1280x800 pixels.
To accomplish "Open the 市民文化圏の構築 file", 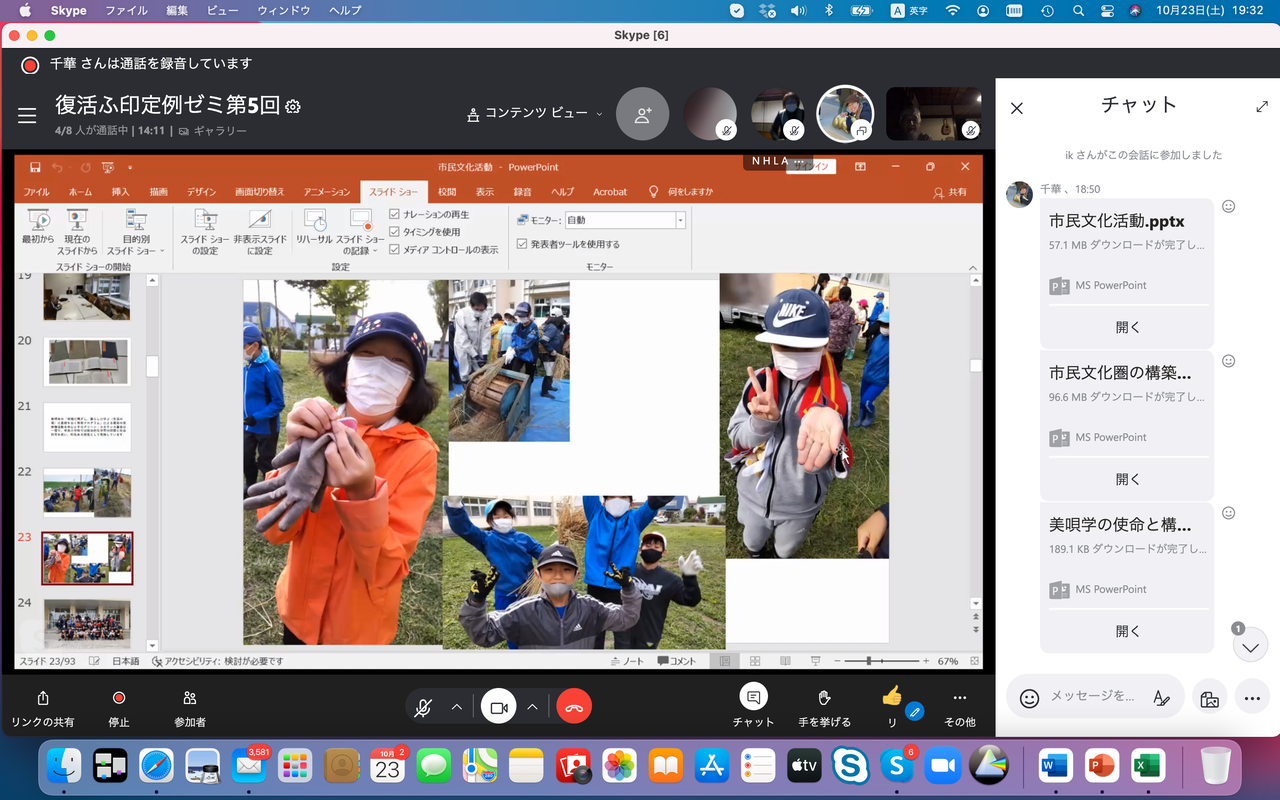I will [1127, 479].
